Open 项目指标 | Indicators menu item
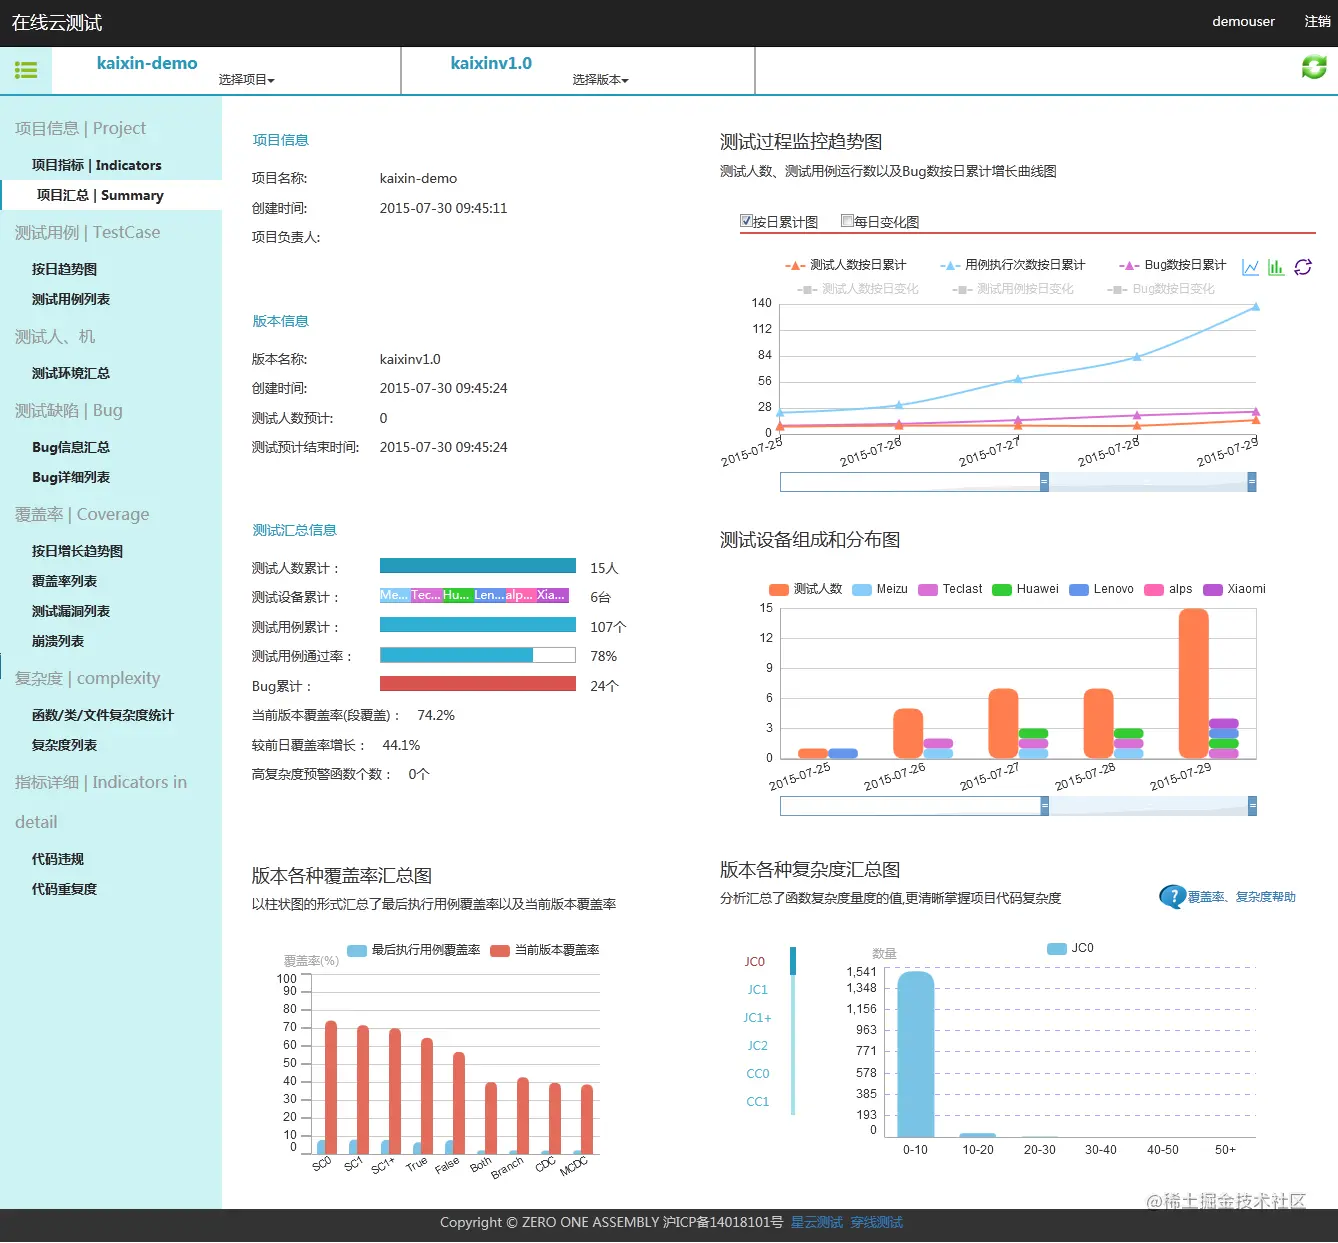The height and width of the screenshot is (1243, 1338). [96, 165]
